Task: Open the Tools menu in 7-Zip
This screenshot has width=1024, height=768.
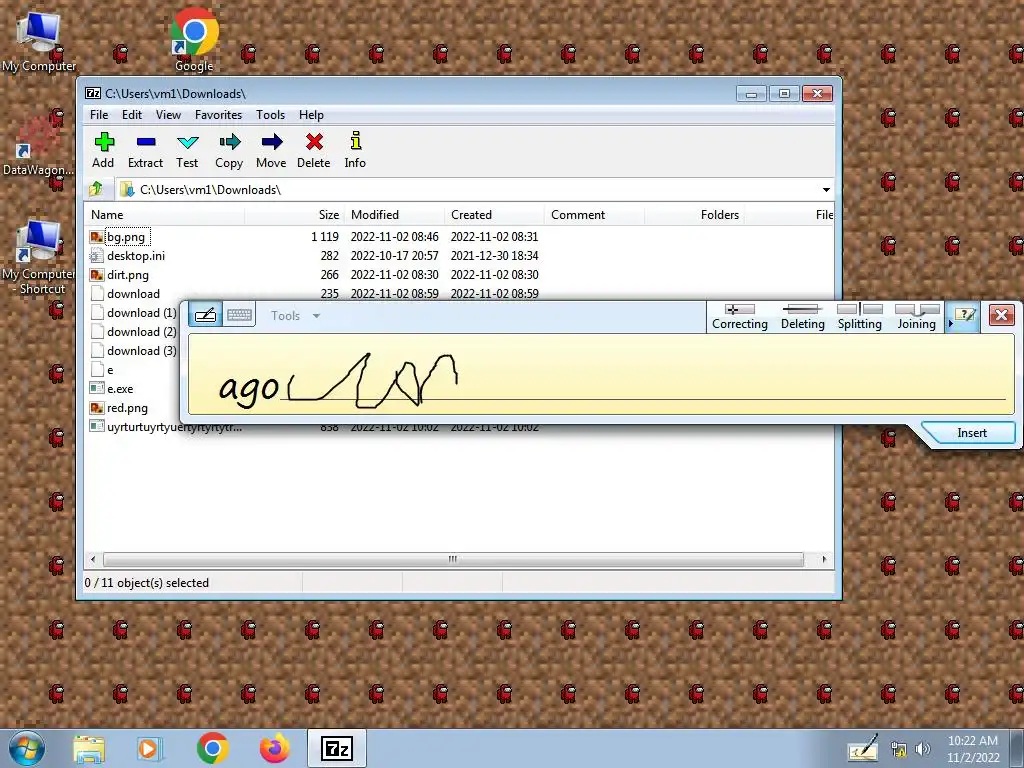Action: click(270, 115)
